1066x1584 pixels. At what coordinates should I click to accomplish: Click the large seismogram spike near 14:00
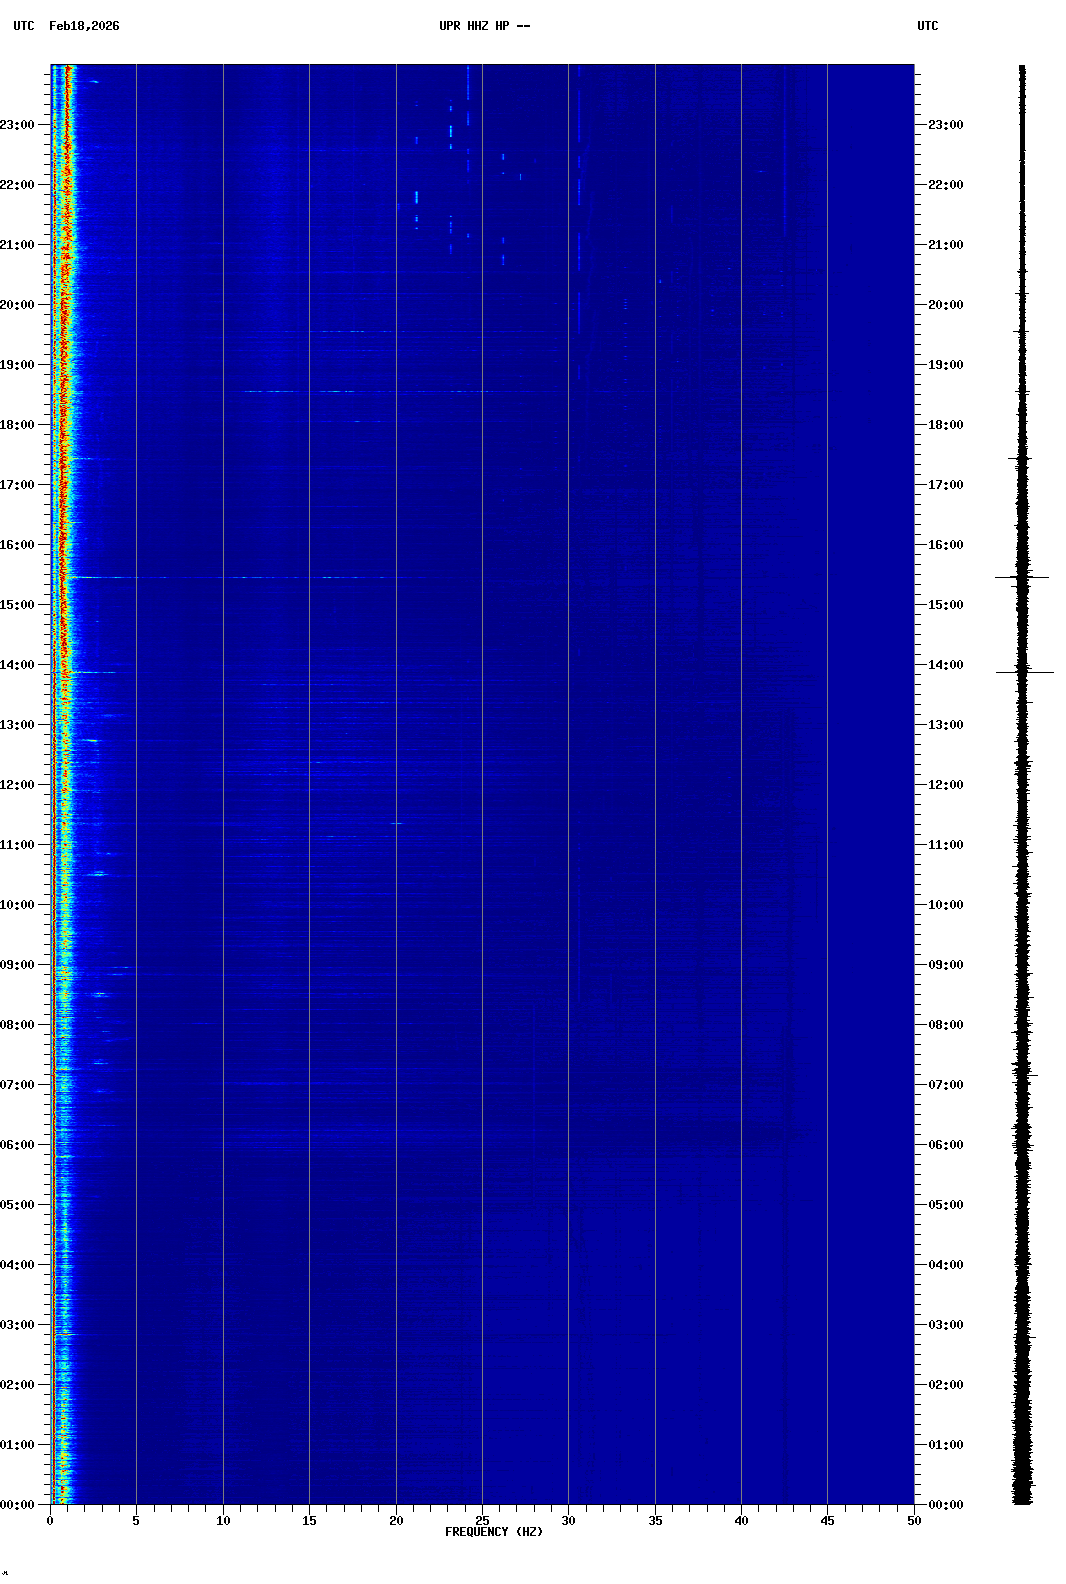1024,673
